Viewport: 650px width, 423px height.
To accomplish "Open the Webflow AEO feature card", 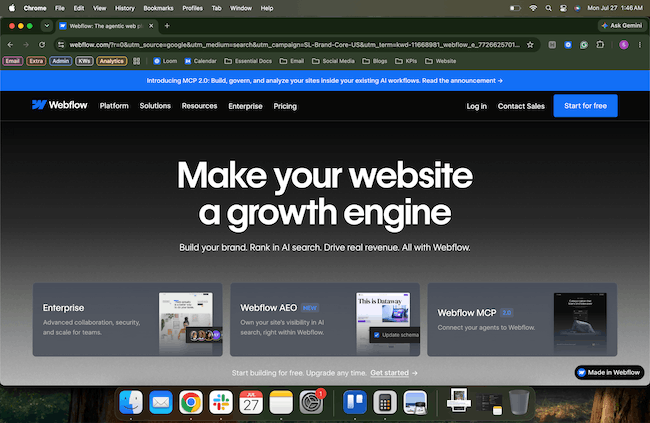I will pyautogui.click(x=325, y=319).
